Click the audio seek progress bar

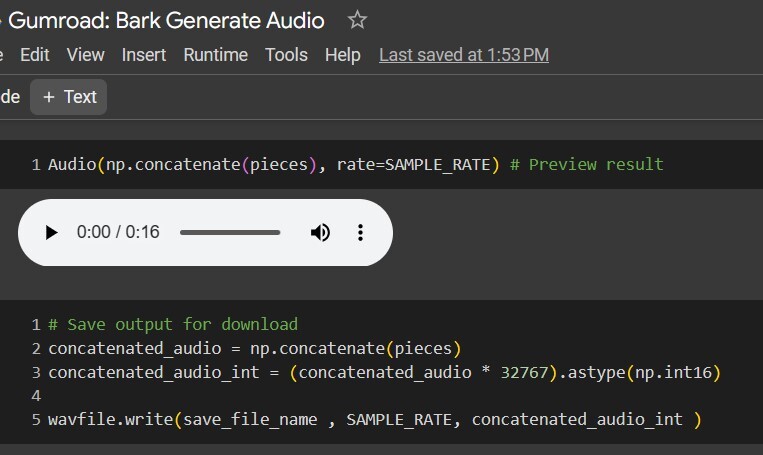click(x=230, y=233)
